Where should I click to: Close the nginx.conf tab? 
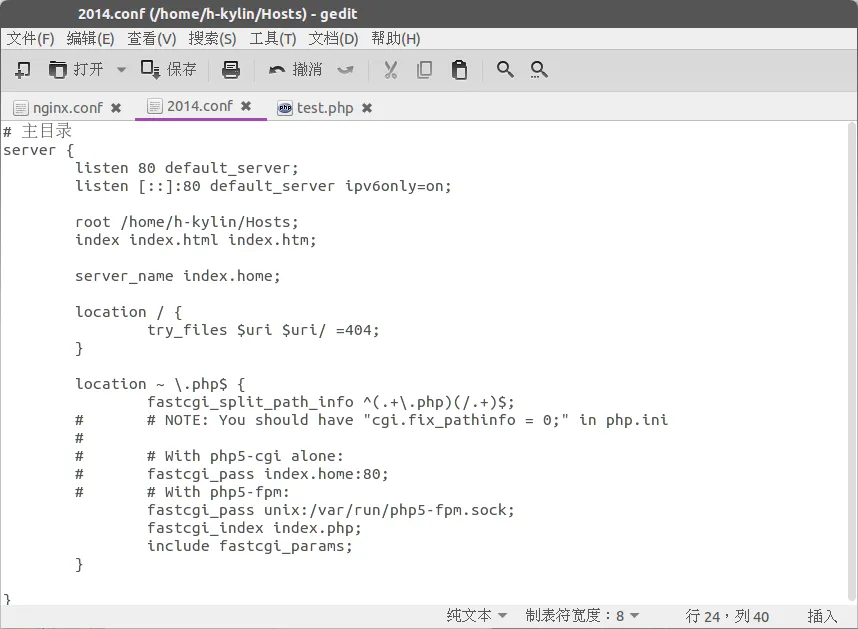(115, 108)
